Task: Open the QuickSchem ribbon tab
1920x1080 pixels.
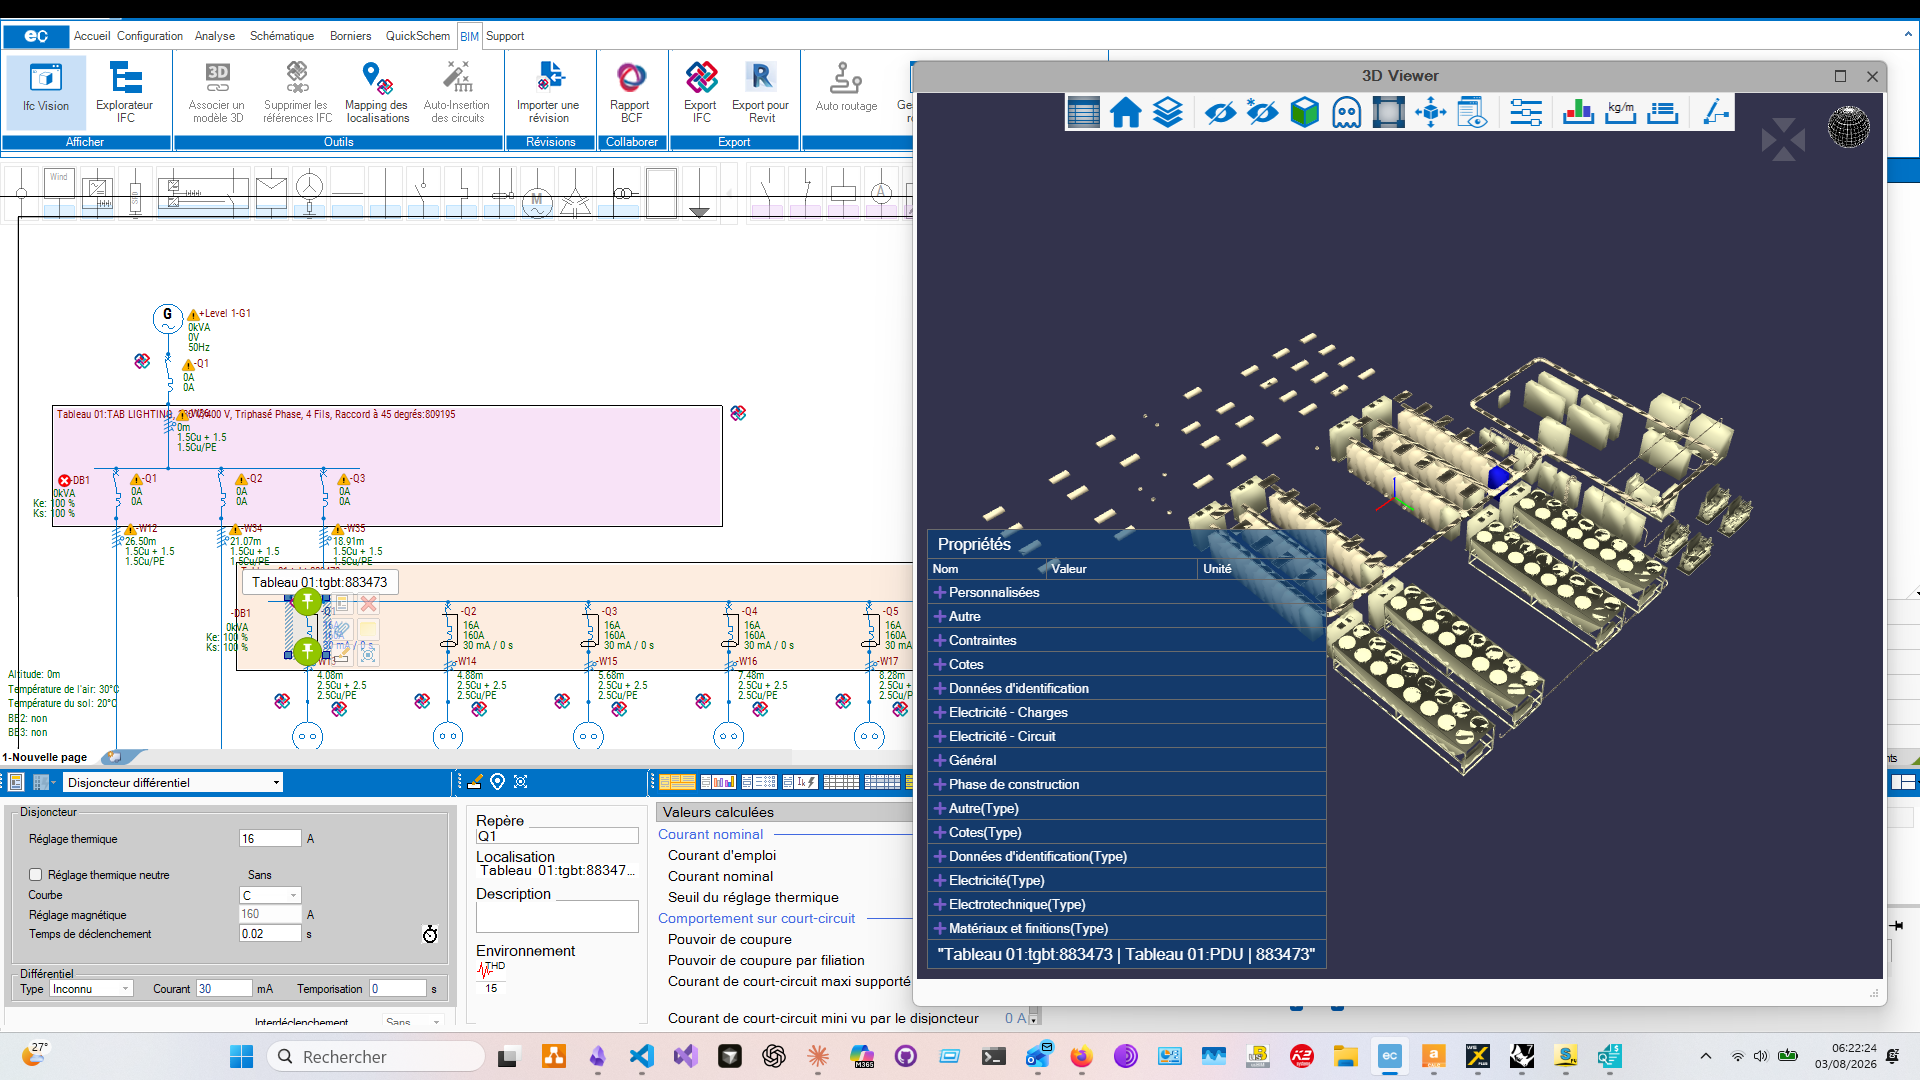Action: 418,36
